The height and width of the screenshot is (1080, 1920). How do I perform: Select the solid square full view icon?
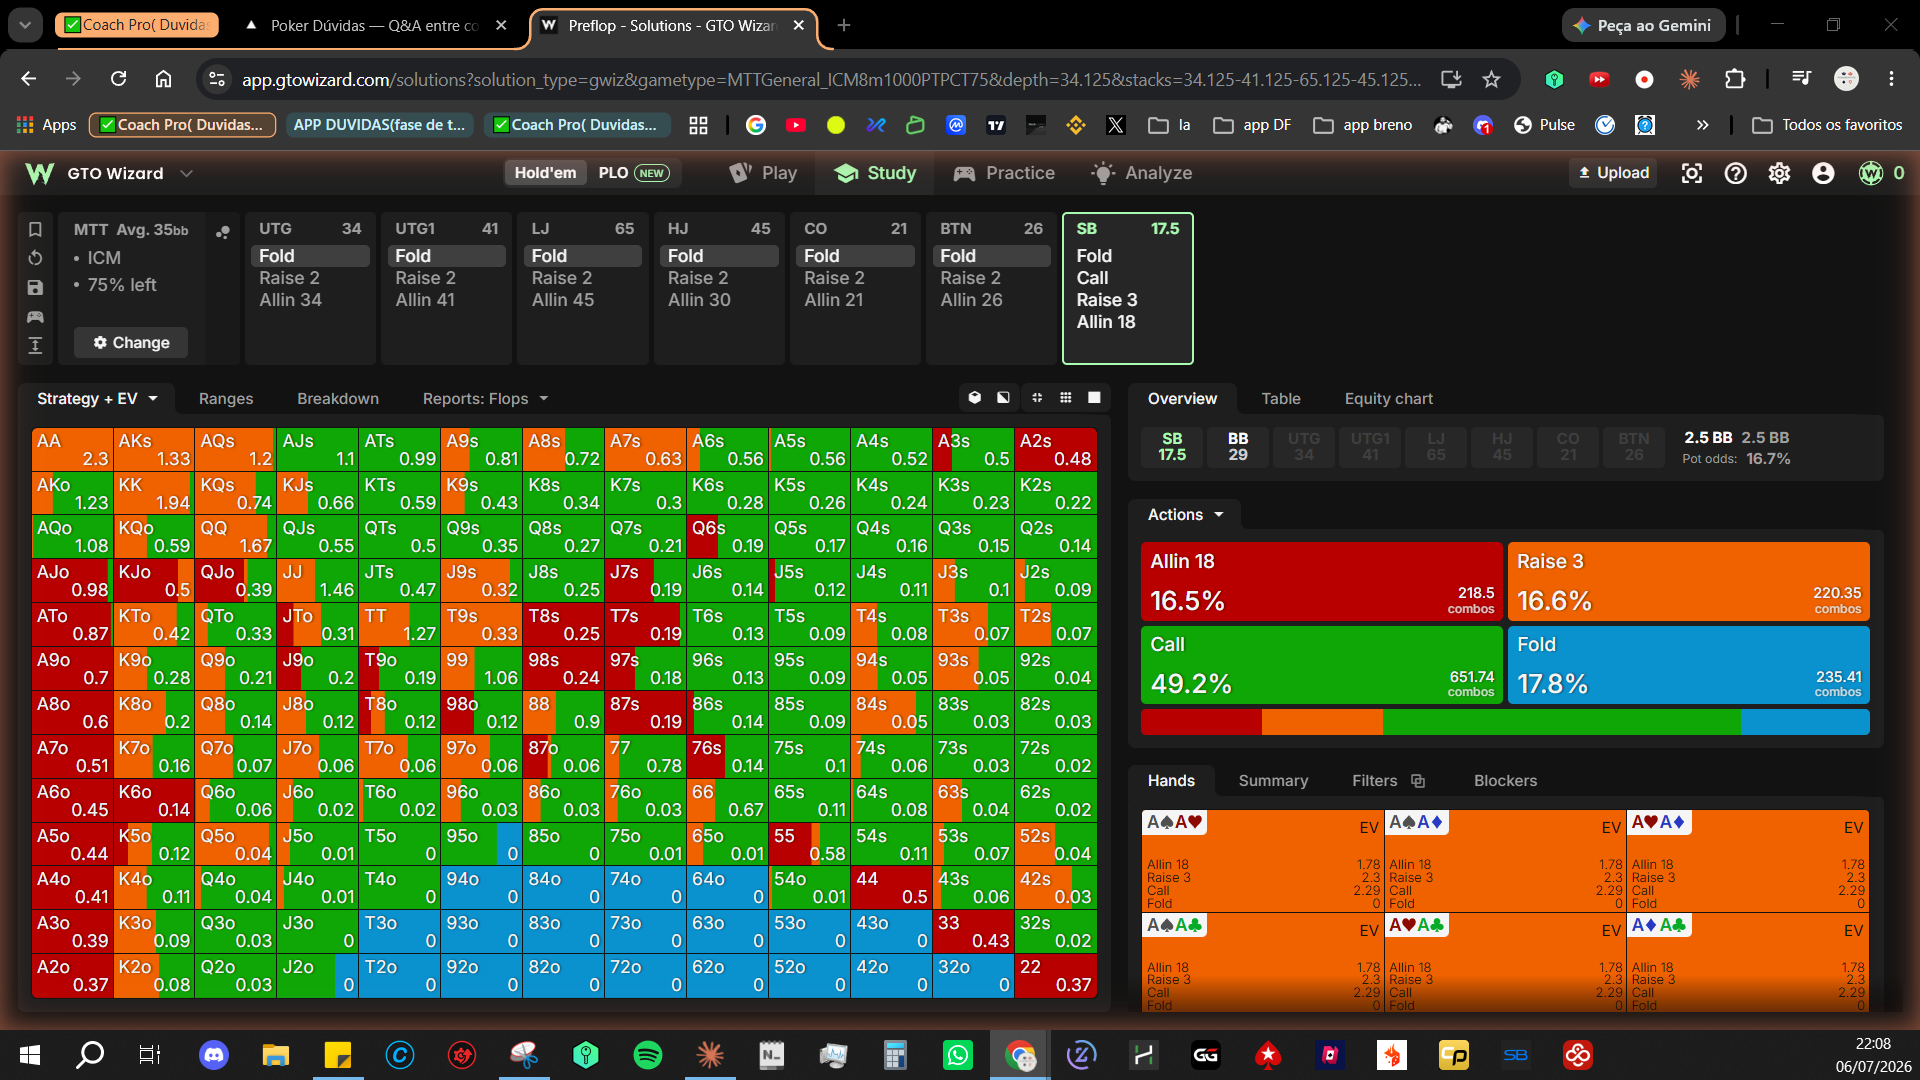(1095, 398)
